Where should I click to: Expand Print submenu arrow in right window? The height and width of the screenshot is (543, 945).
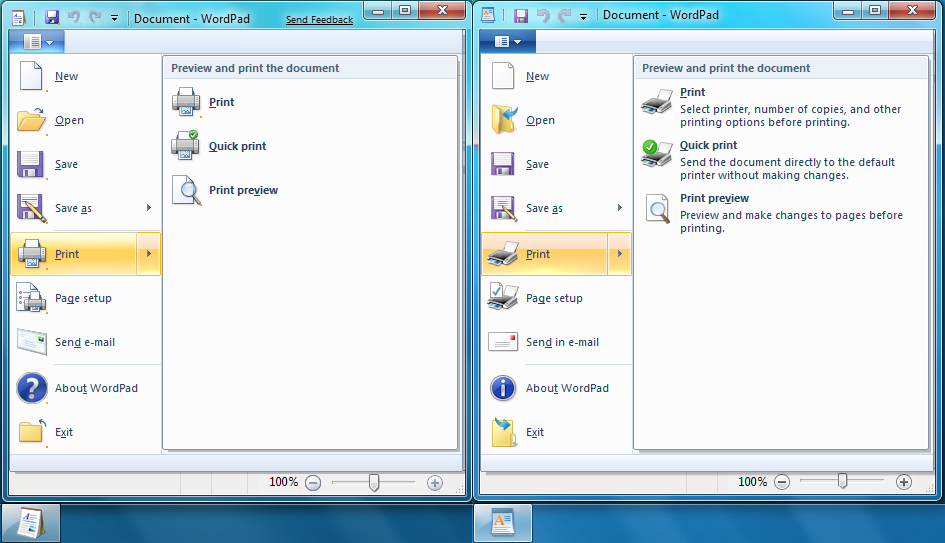pos(620,254)
